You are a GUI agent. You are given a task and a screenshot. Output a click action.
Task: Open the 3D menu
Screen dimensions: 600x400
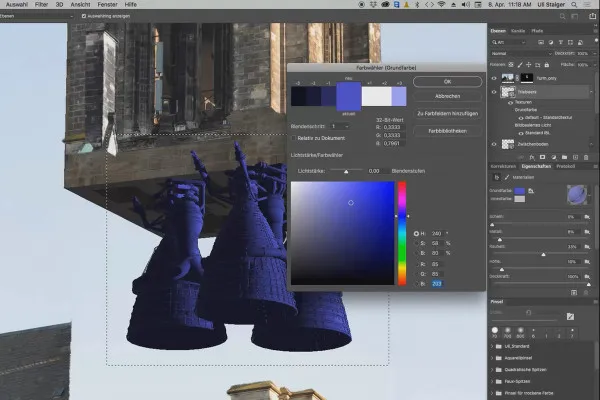point(59,5)
